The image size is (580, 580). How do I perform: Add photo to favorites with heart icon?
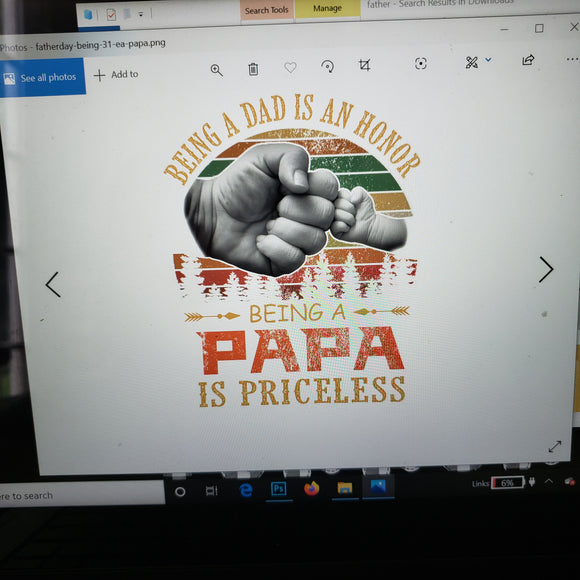tap(290, 67)
